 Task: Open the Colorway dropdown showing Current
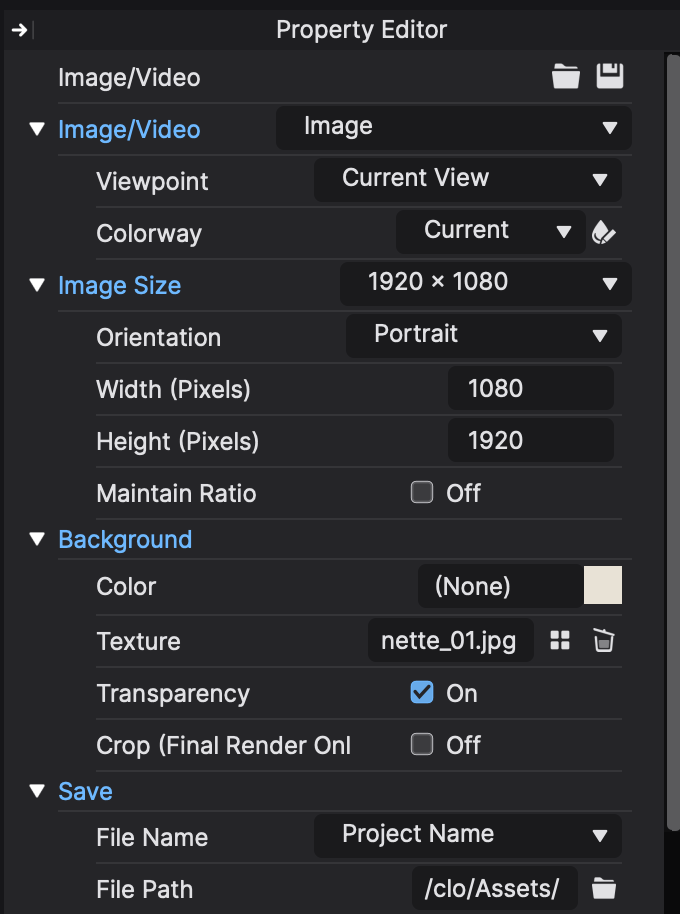pyautogui.click(x=489, y=231)
